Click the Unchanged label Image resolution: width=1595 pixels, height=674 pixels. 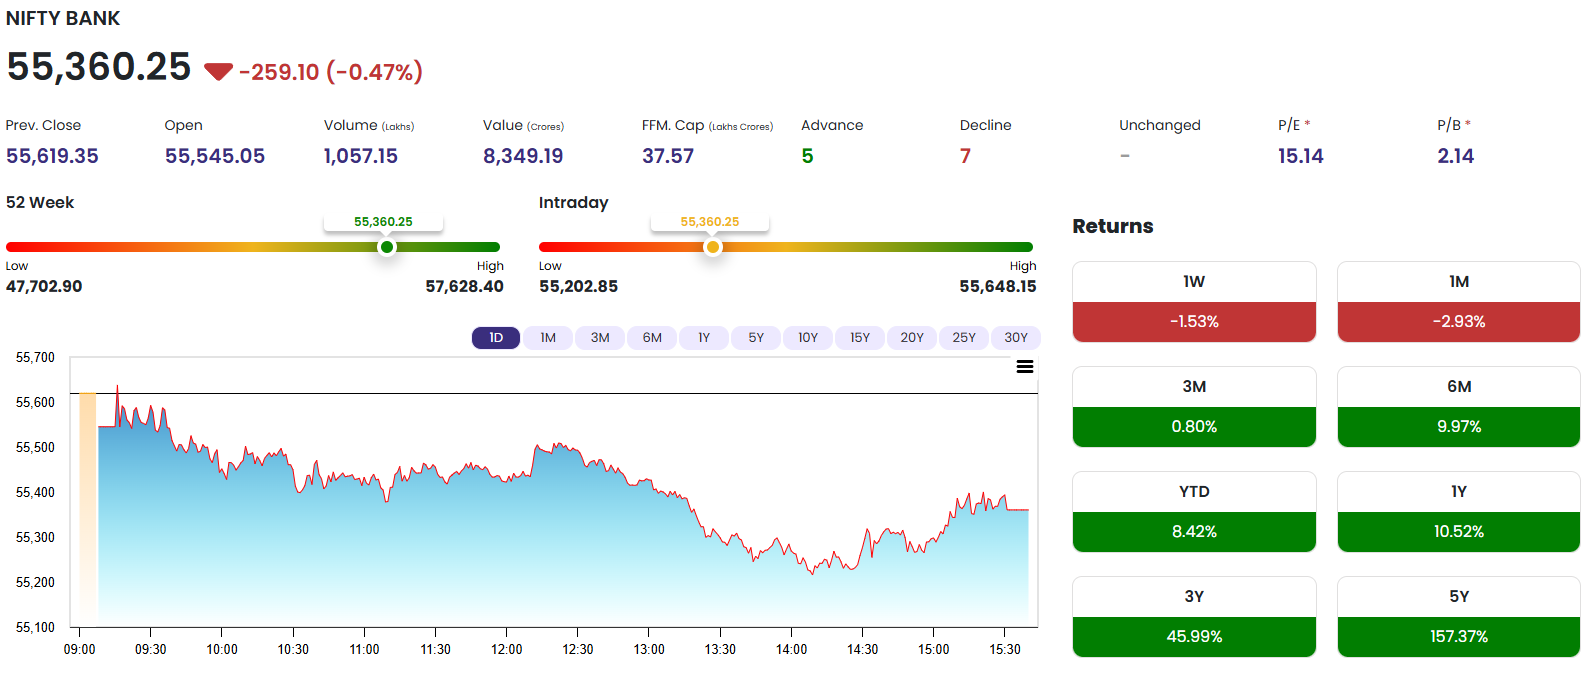pos(1160,125)
